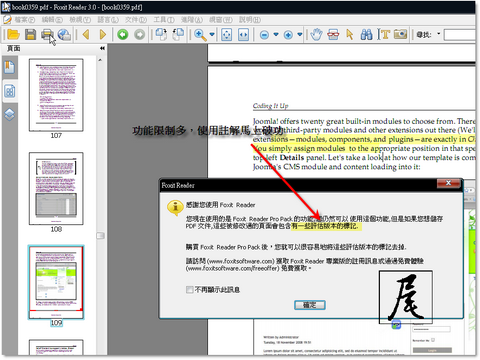The height and width of the screenshot is (360, 480).
Task: Select the page 107 thumbnail
Action: click(x=56, y=95)
